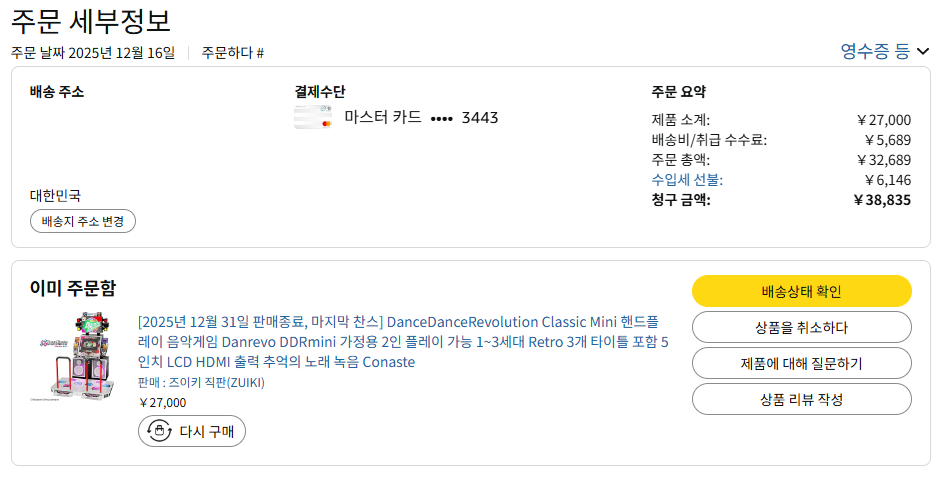Click the 주문하다 # order number text

tap(233, 53)
